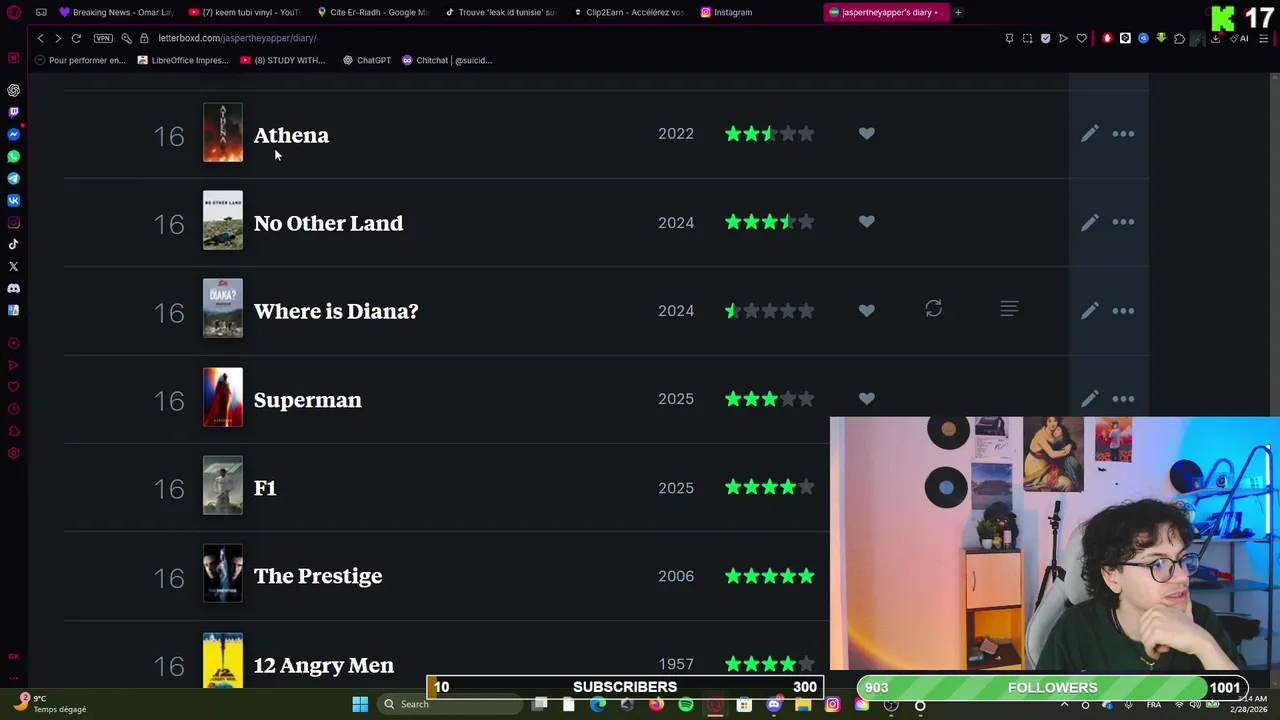
Task: Switch to Breaking News browser tab
Action: pos(116,12)
